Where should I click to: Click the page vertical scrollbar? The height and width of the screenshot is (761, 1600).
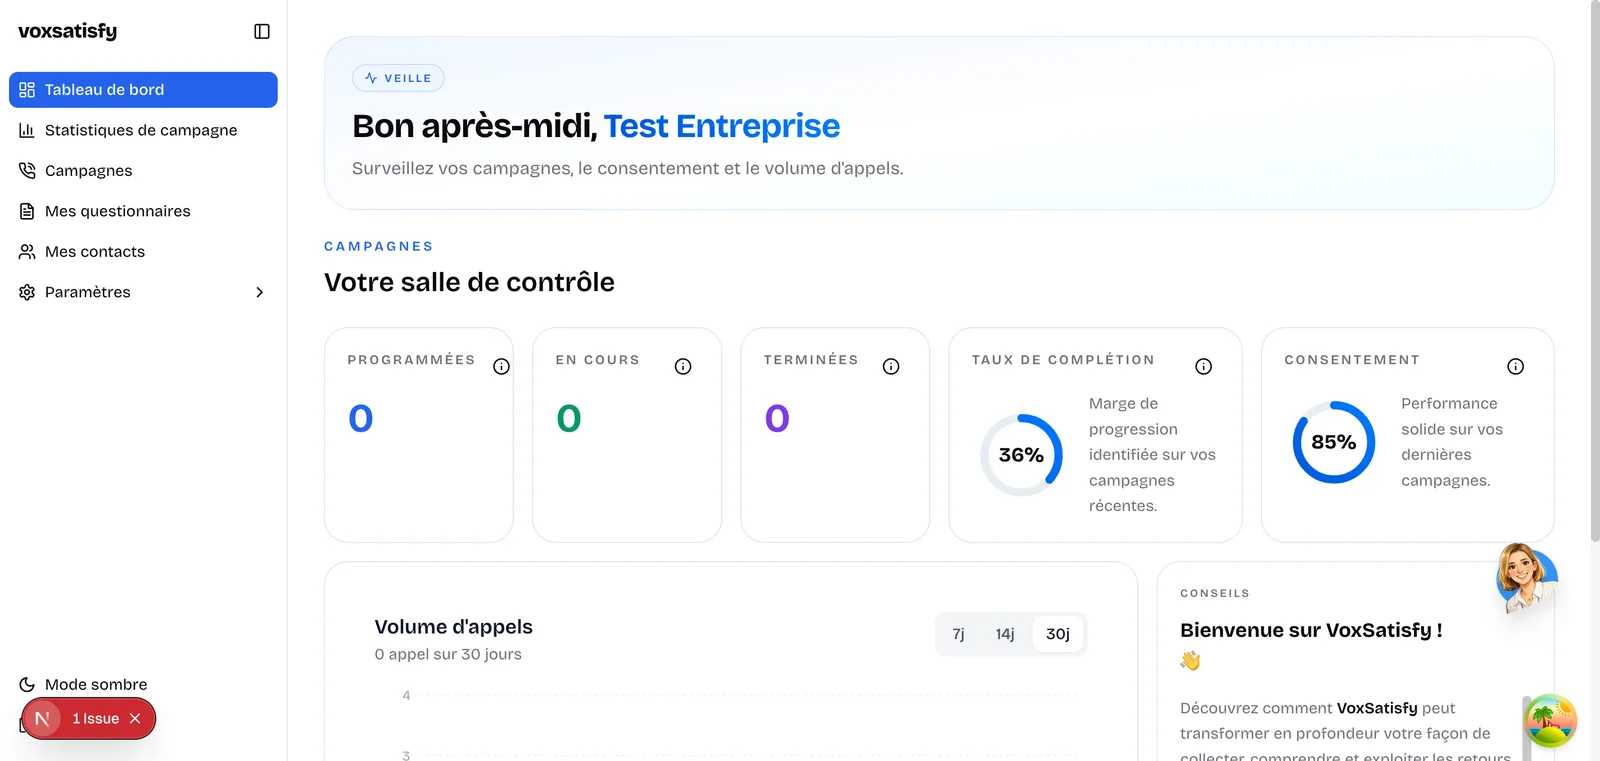click(1594, 270)
